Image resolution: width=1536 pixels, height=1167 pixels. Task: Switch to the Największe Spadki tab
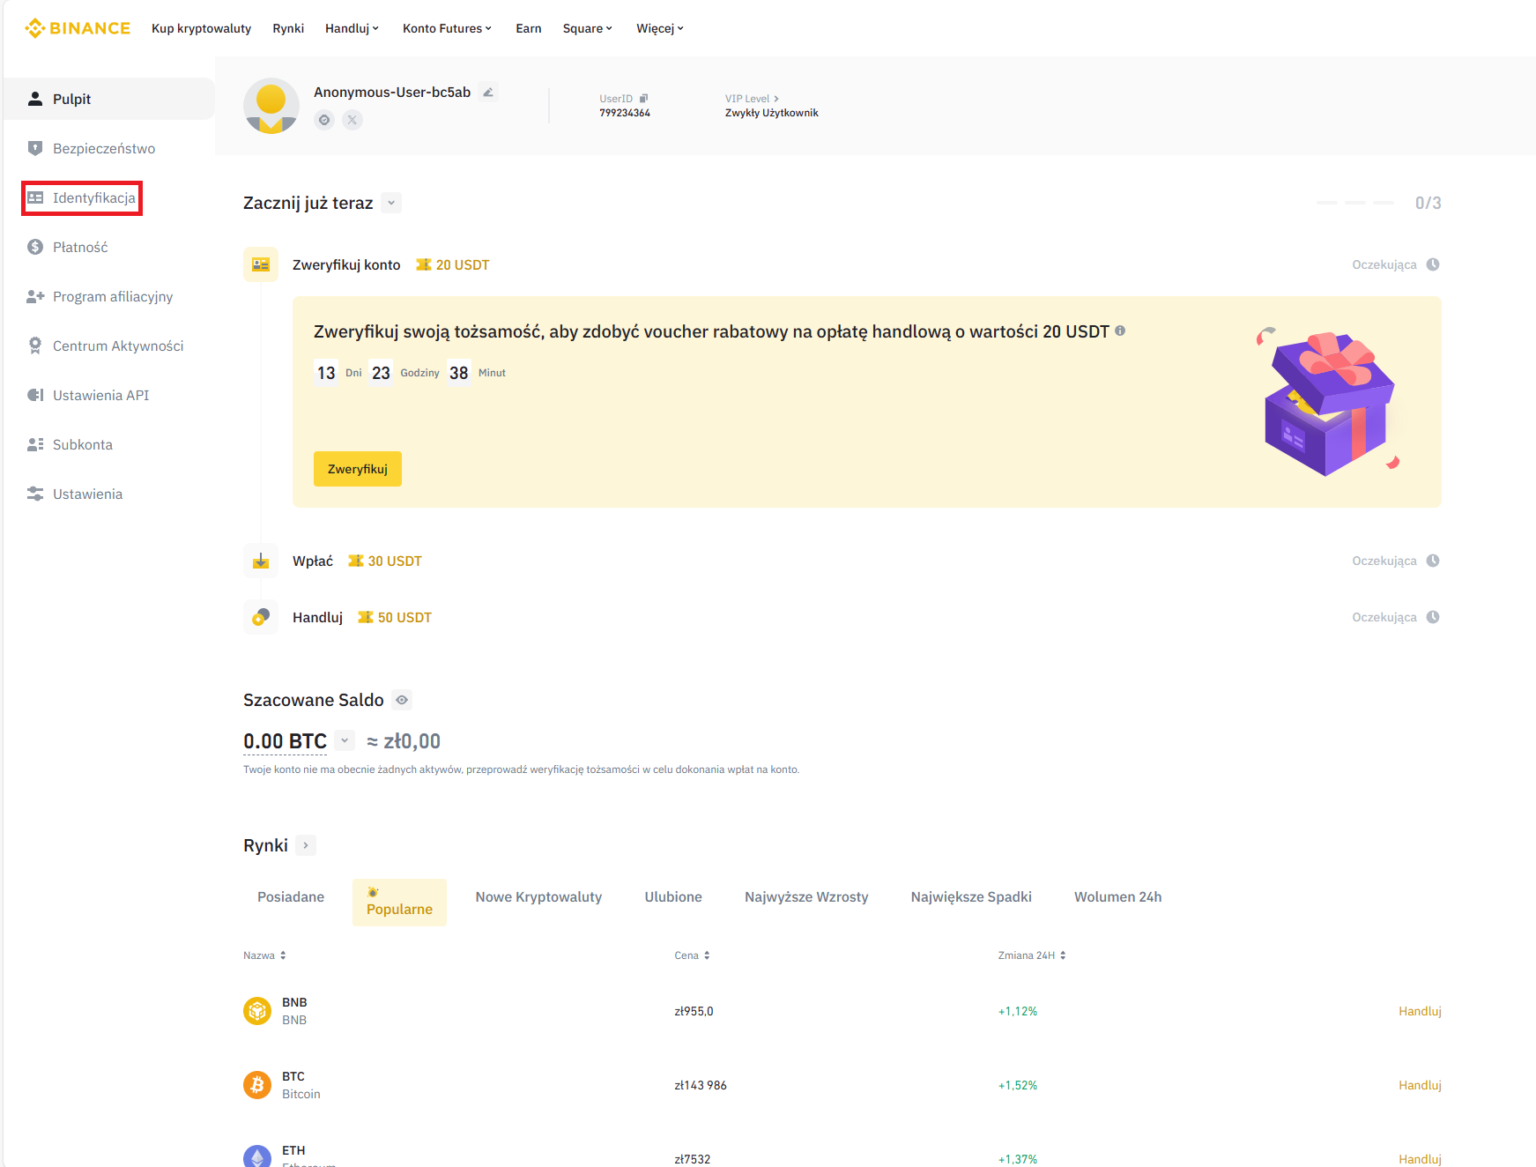971,897
